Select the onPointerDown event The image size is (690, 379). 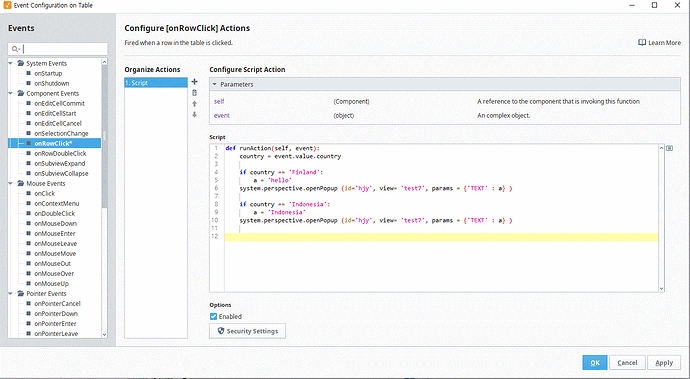tap(56, 313)
